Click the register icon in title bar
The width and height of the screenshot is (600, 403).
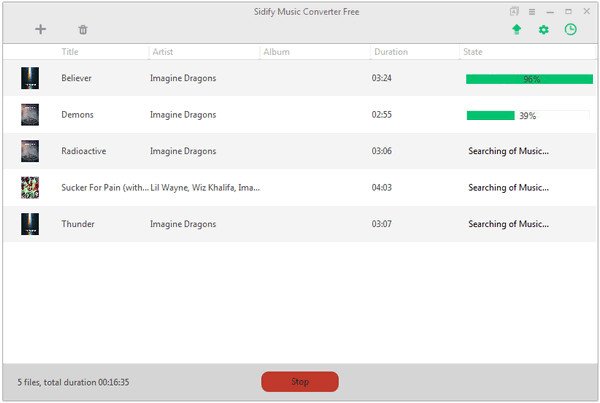[514, 11]
